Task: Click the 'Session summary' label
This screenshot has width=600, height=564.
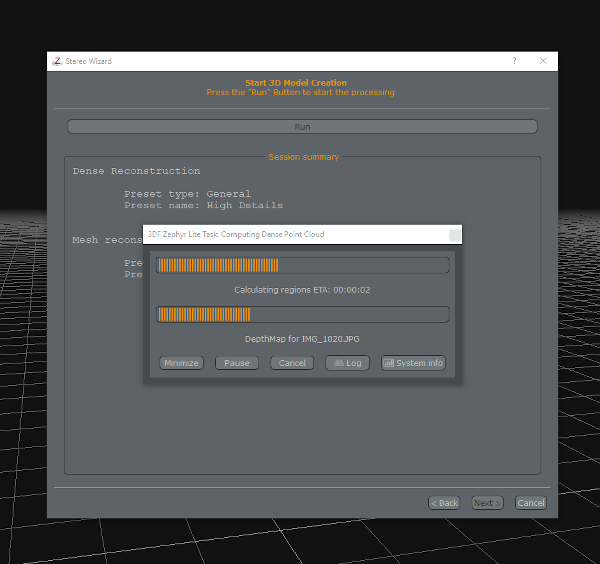Action: pos(303,157)
